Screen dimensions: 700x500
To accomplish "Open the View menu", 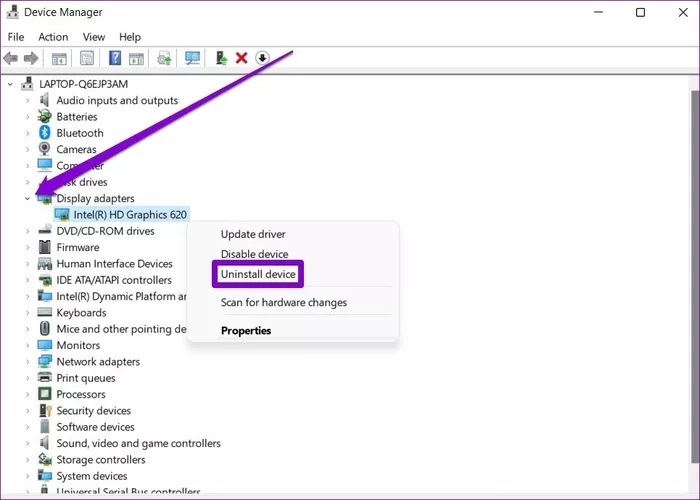I will [94, 37].
